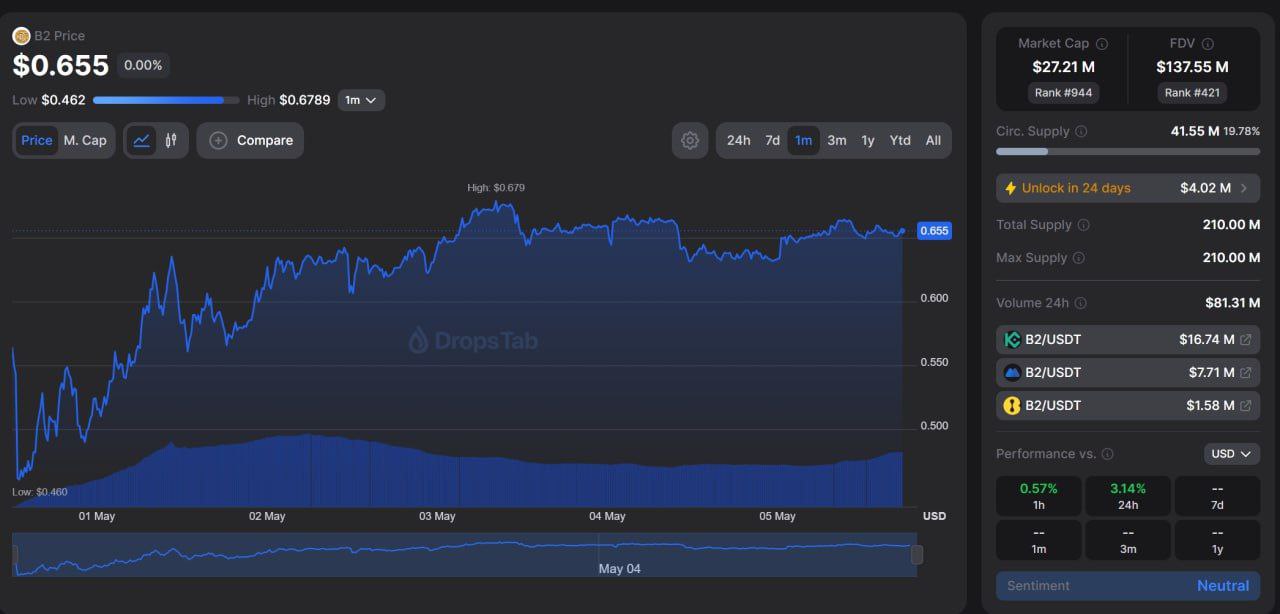Select the 7d timeframe tab
Image resolution: width=1280 pixels, height=614 pixels.
click(x=773, y=141)
